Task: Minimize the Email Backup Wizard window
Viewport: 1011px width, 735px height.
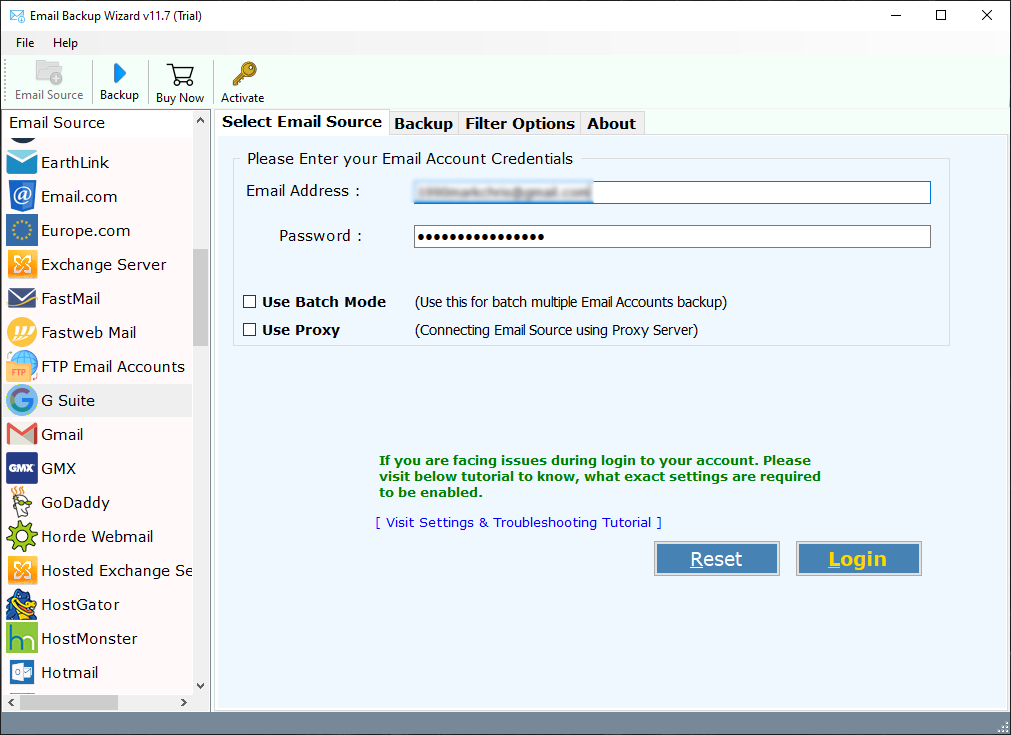Action: [x=896, y=15]
